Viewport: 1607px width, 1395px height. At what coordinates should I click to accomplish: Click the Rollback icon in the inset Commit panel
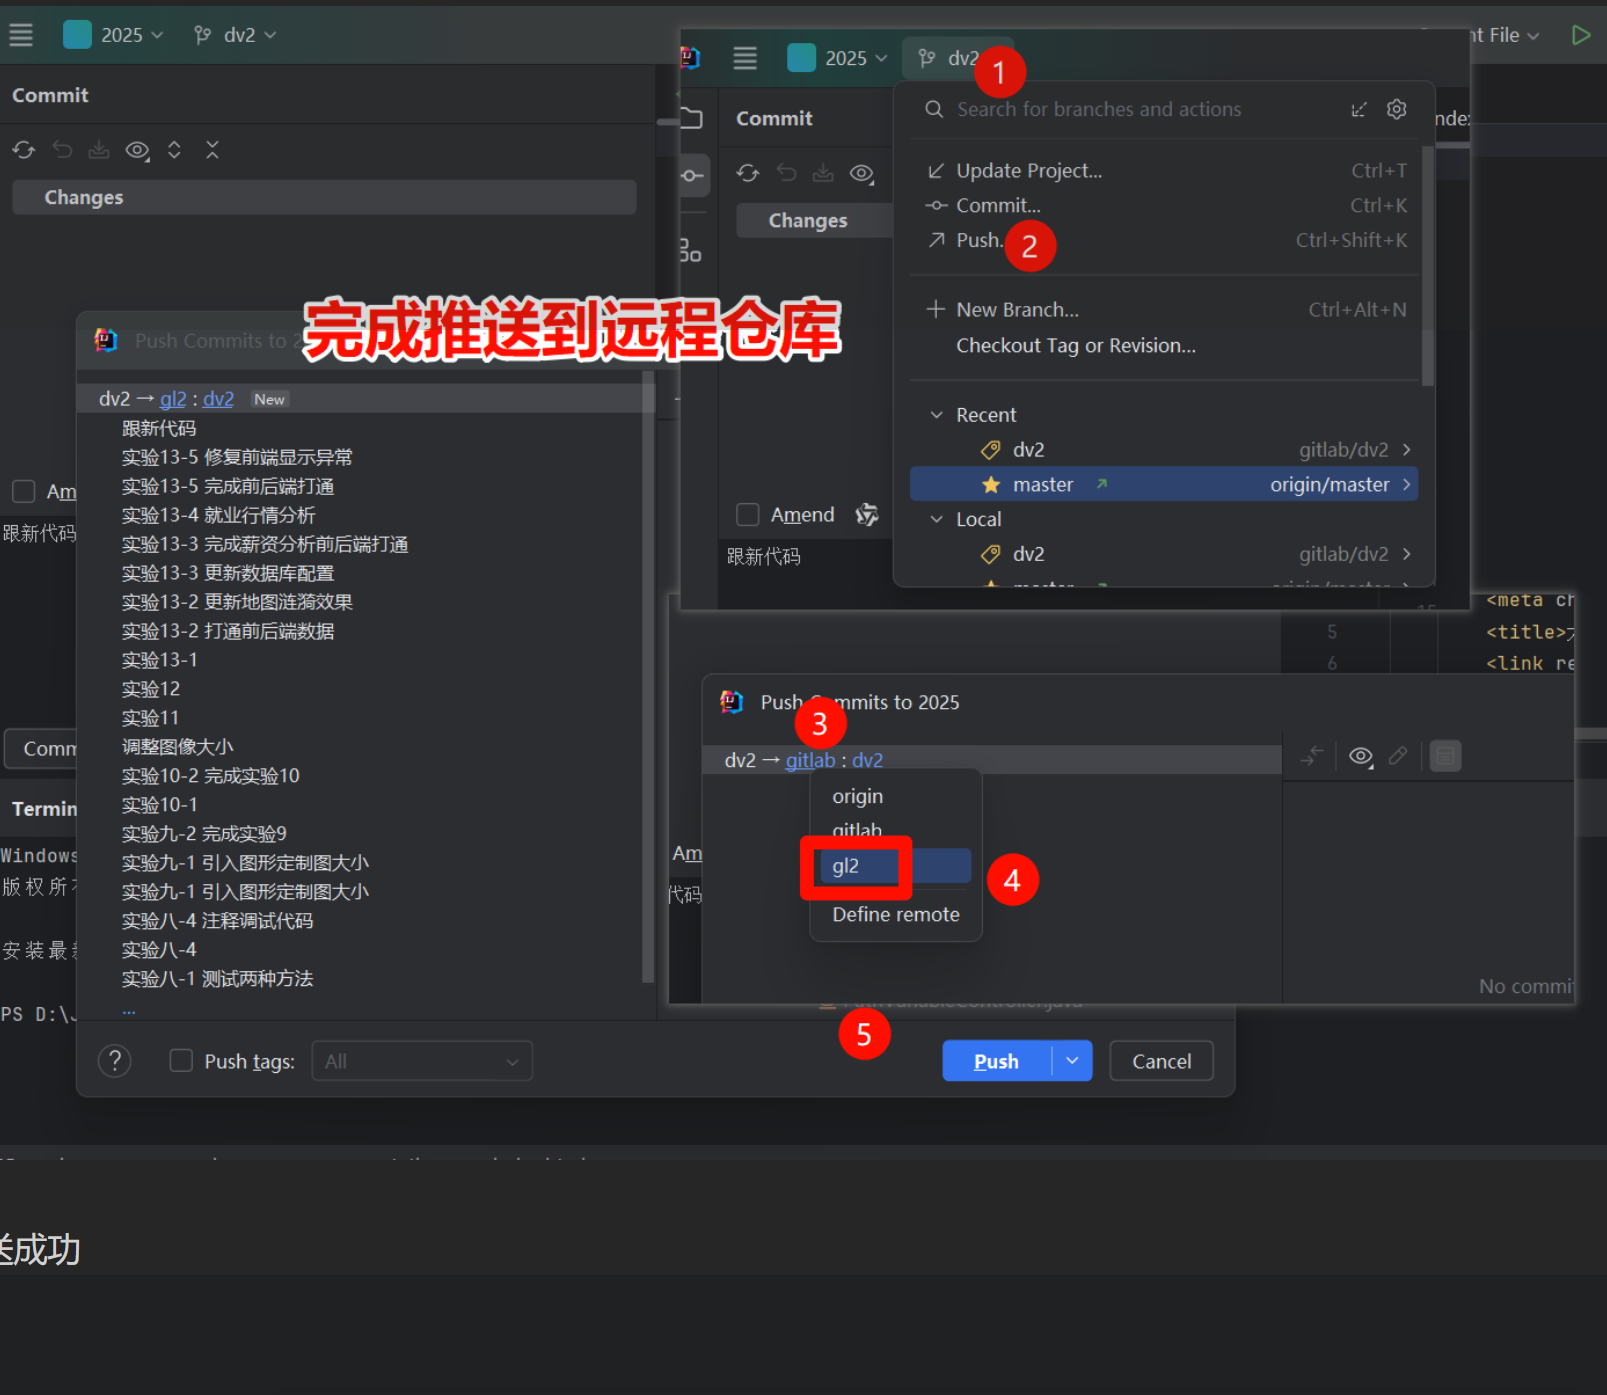pyautogui.click(x=787, y=173)
